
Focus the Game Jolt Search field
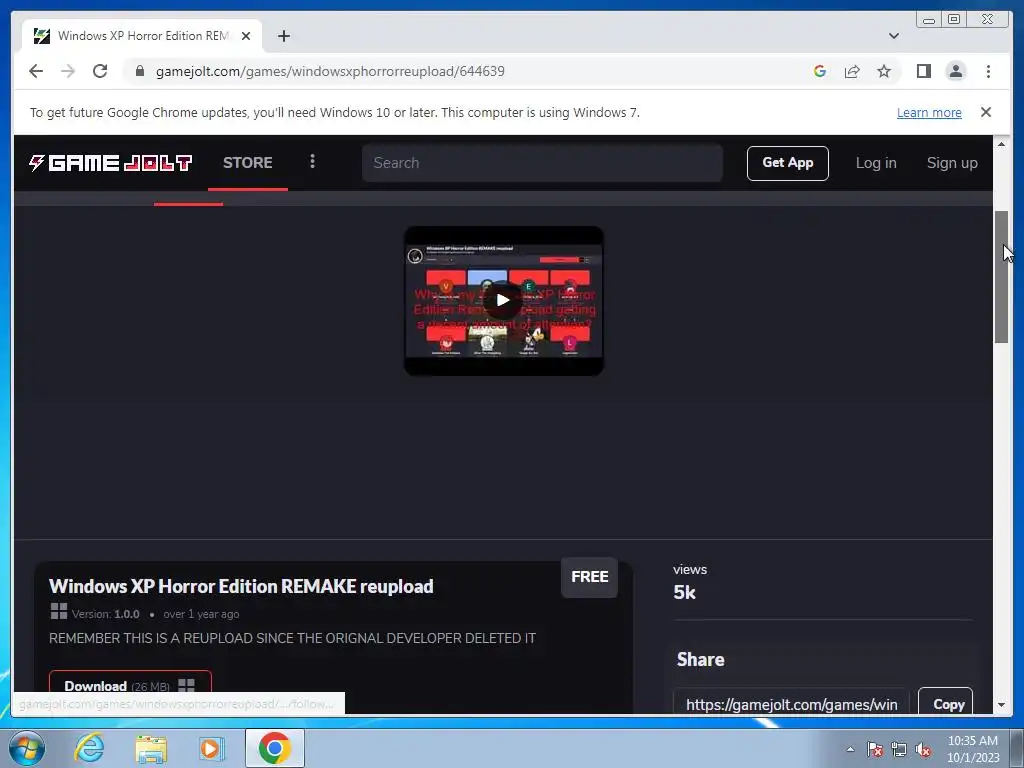tap(542, 163)
